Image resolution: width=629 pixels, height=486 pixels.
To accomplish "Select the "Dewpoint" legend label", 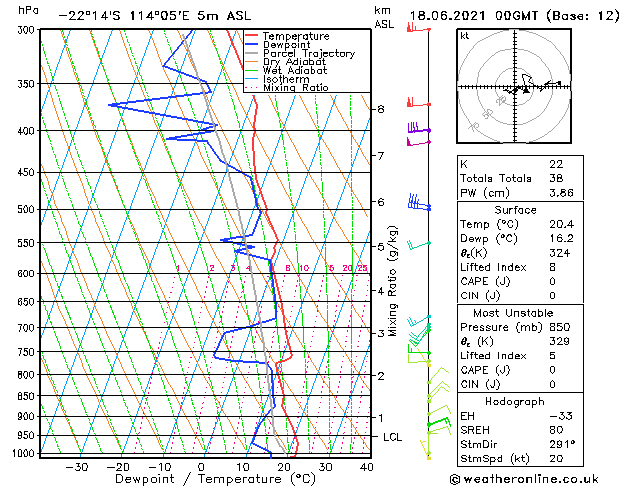I will [x=286, y=45].
